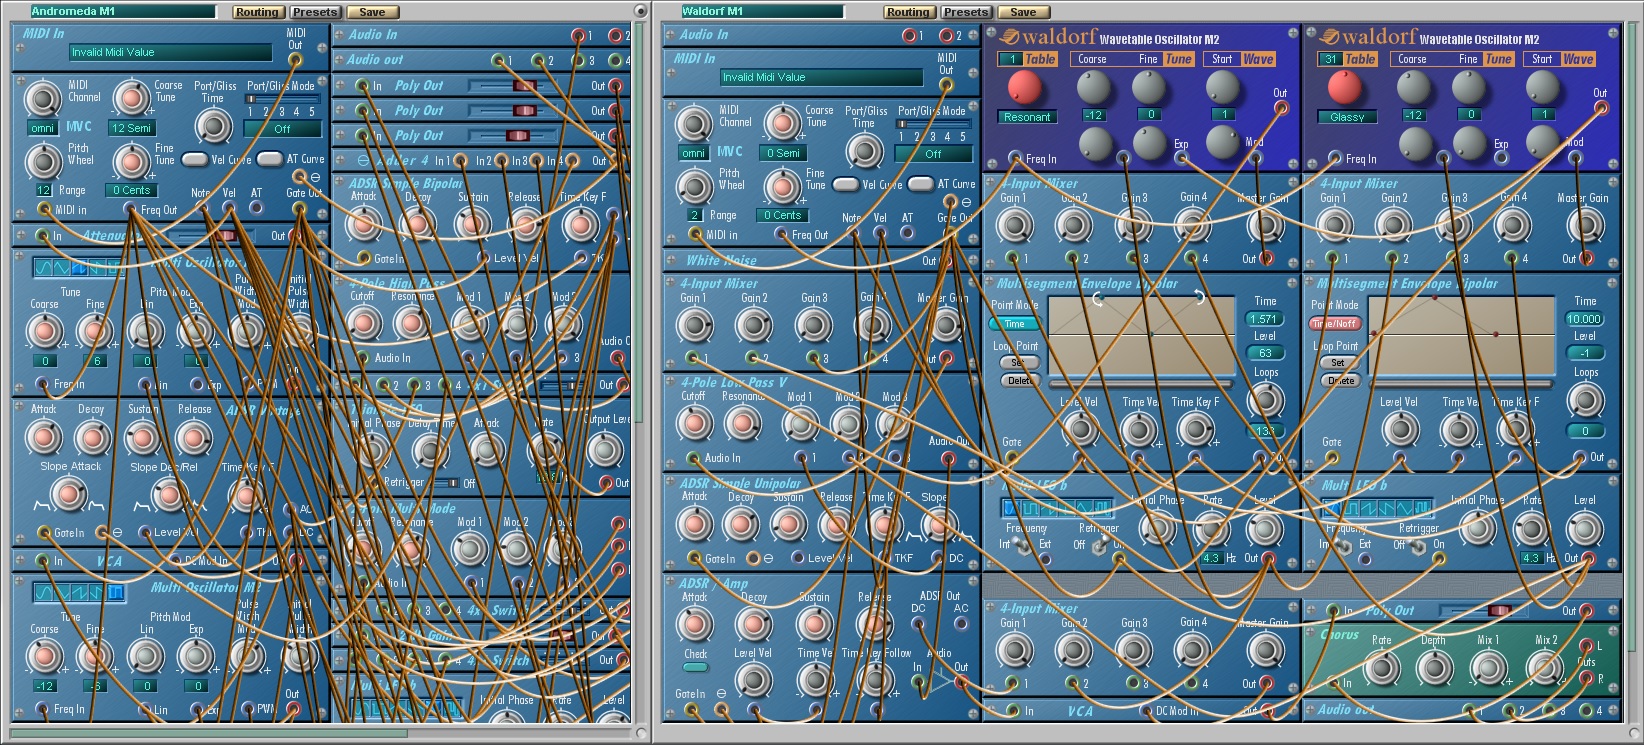Screen dimensions: 1644x745
Task: Open Point Mode Time selector on left envelope
Action: click(1015, 324)
